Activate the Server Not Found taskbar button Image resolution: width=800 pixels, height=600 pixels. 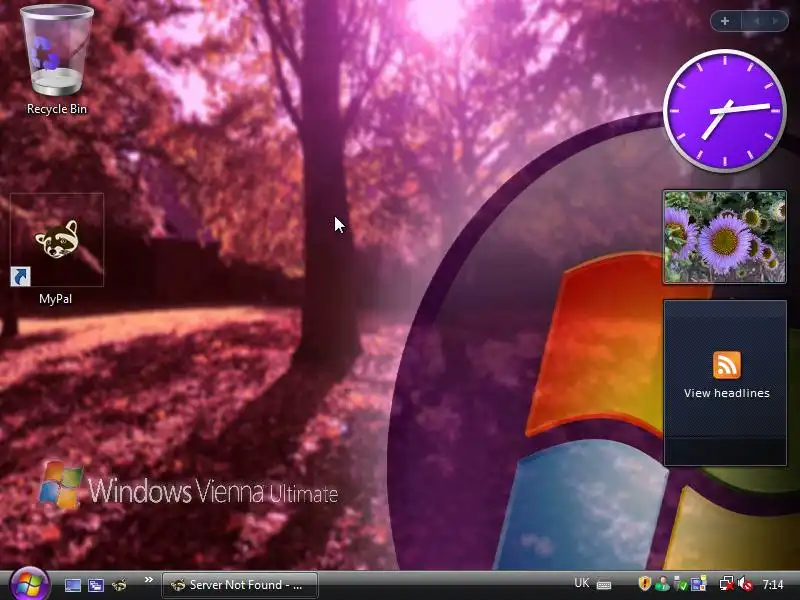(x=240, y=585)
